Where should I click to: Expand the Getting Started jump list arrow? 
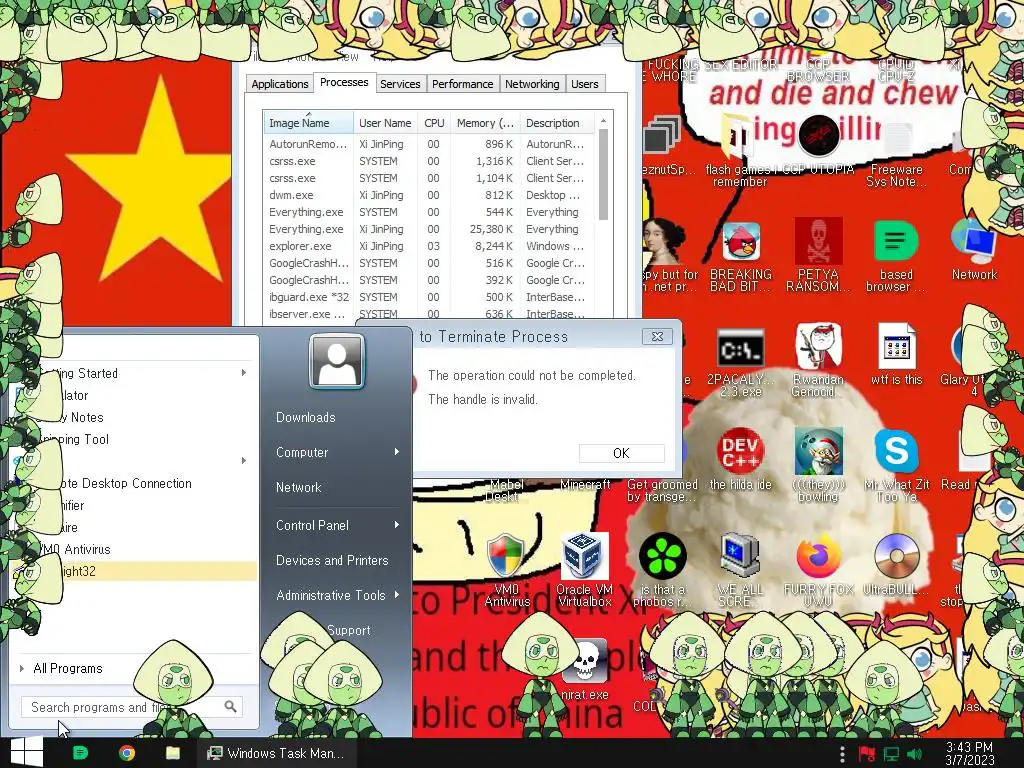pos(244,373)
